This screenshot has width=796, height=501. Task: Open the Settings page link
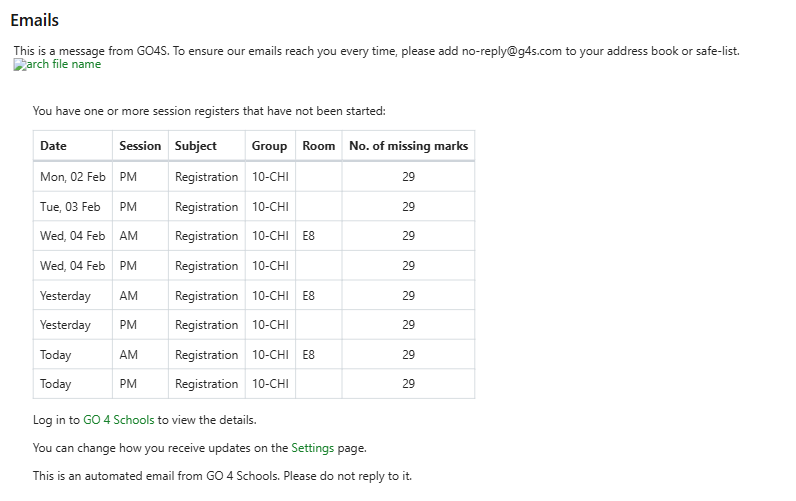[x=312, y=448]
